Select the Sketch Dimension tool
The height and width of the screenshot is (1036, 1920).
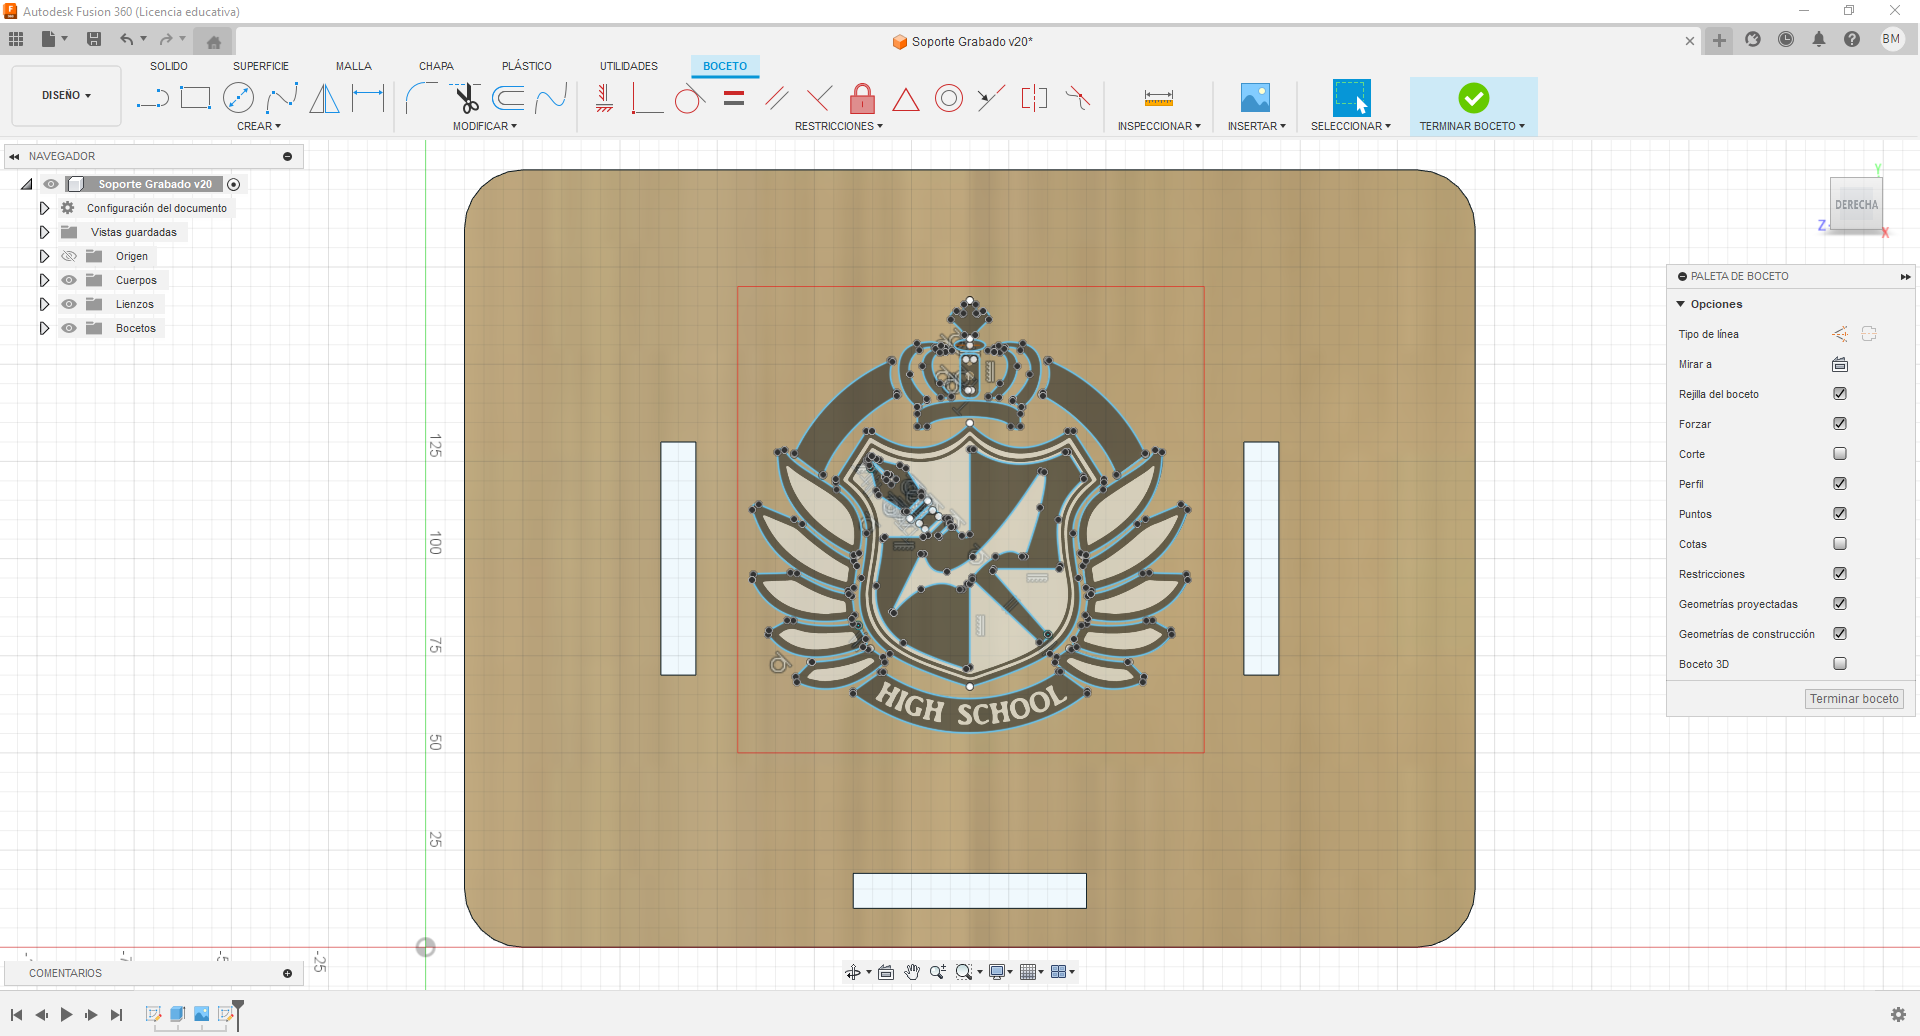(x=368, y=98)
